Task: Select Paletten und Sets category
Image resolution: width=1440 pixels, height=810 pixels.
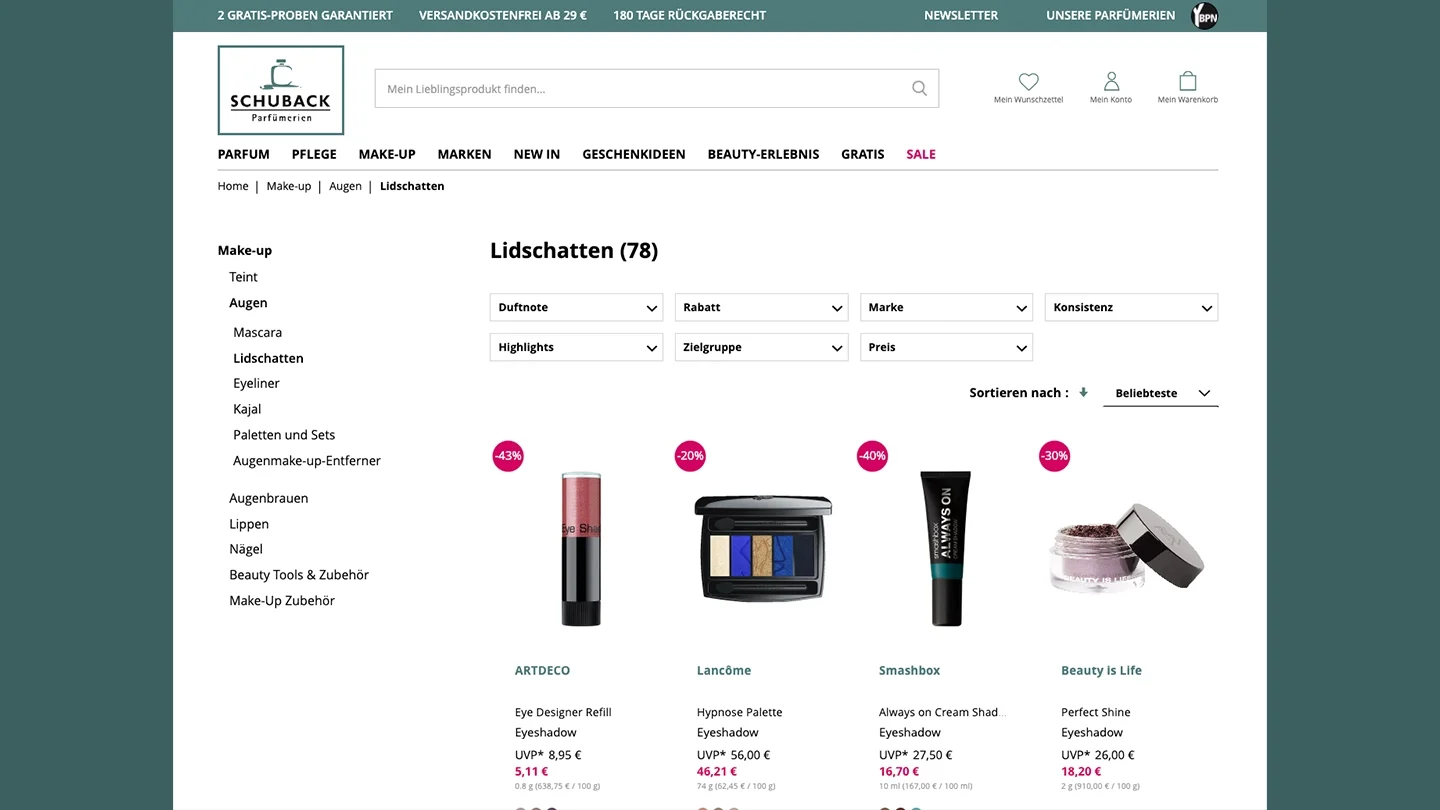Action: point(284,435)
